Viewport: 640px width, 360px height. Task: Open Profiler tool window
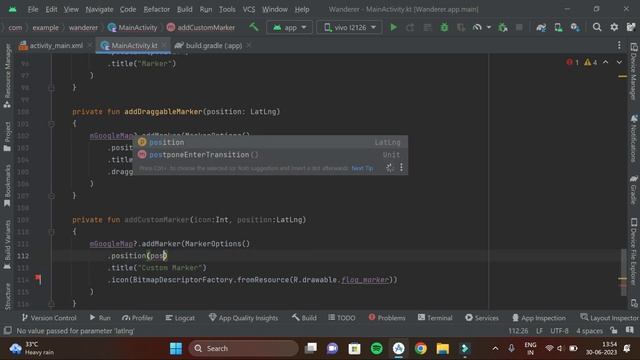137,318
